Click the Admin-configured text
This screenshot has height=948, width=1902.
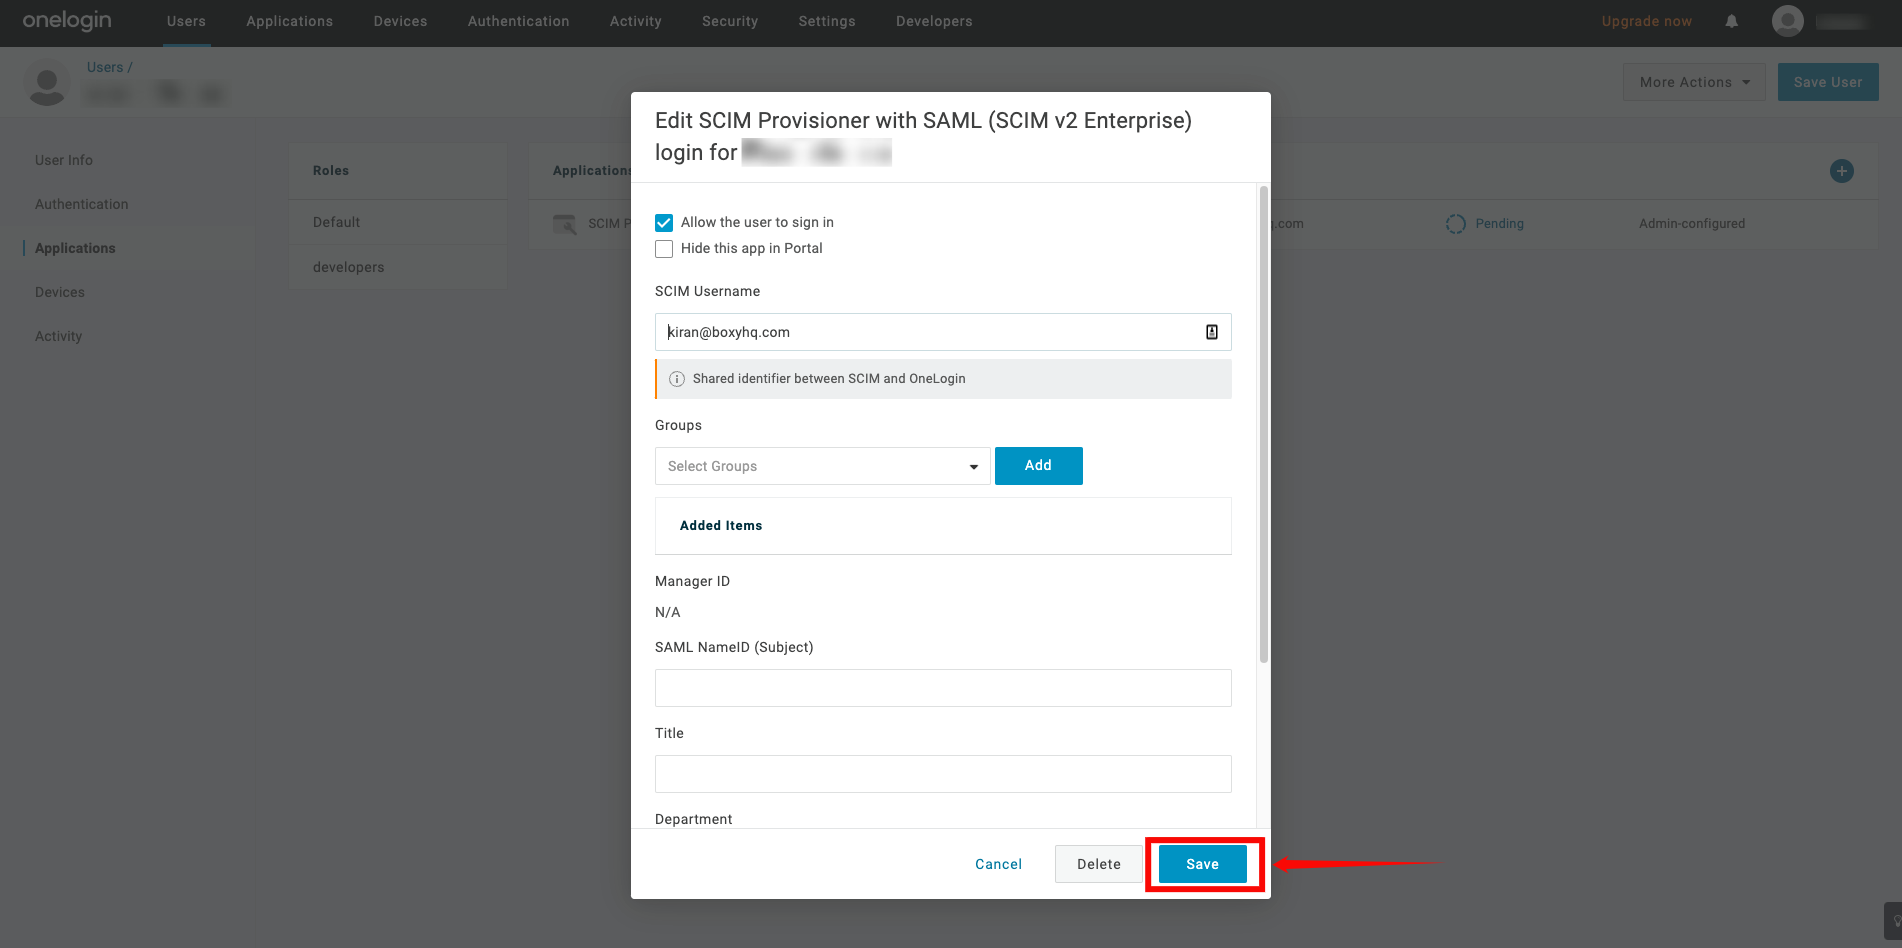coord(1692,224)
